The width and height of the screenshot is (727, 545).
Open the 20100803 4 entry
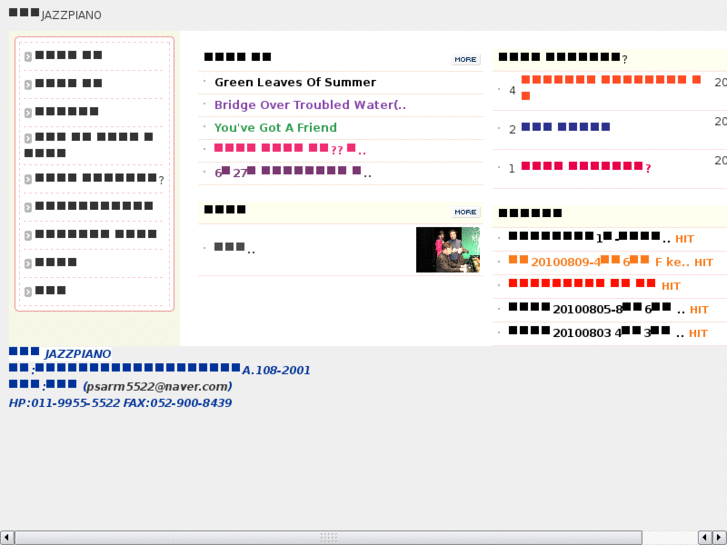596,332
